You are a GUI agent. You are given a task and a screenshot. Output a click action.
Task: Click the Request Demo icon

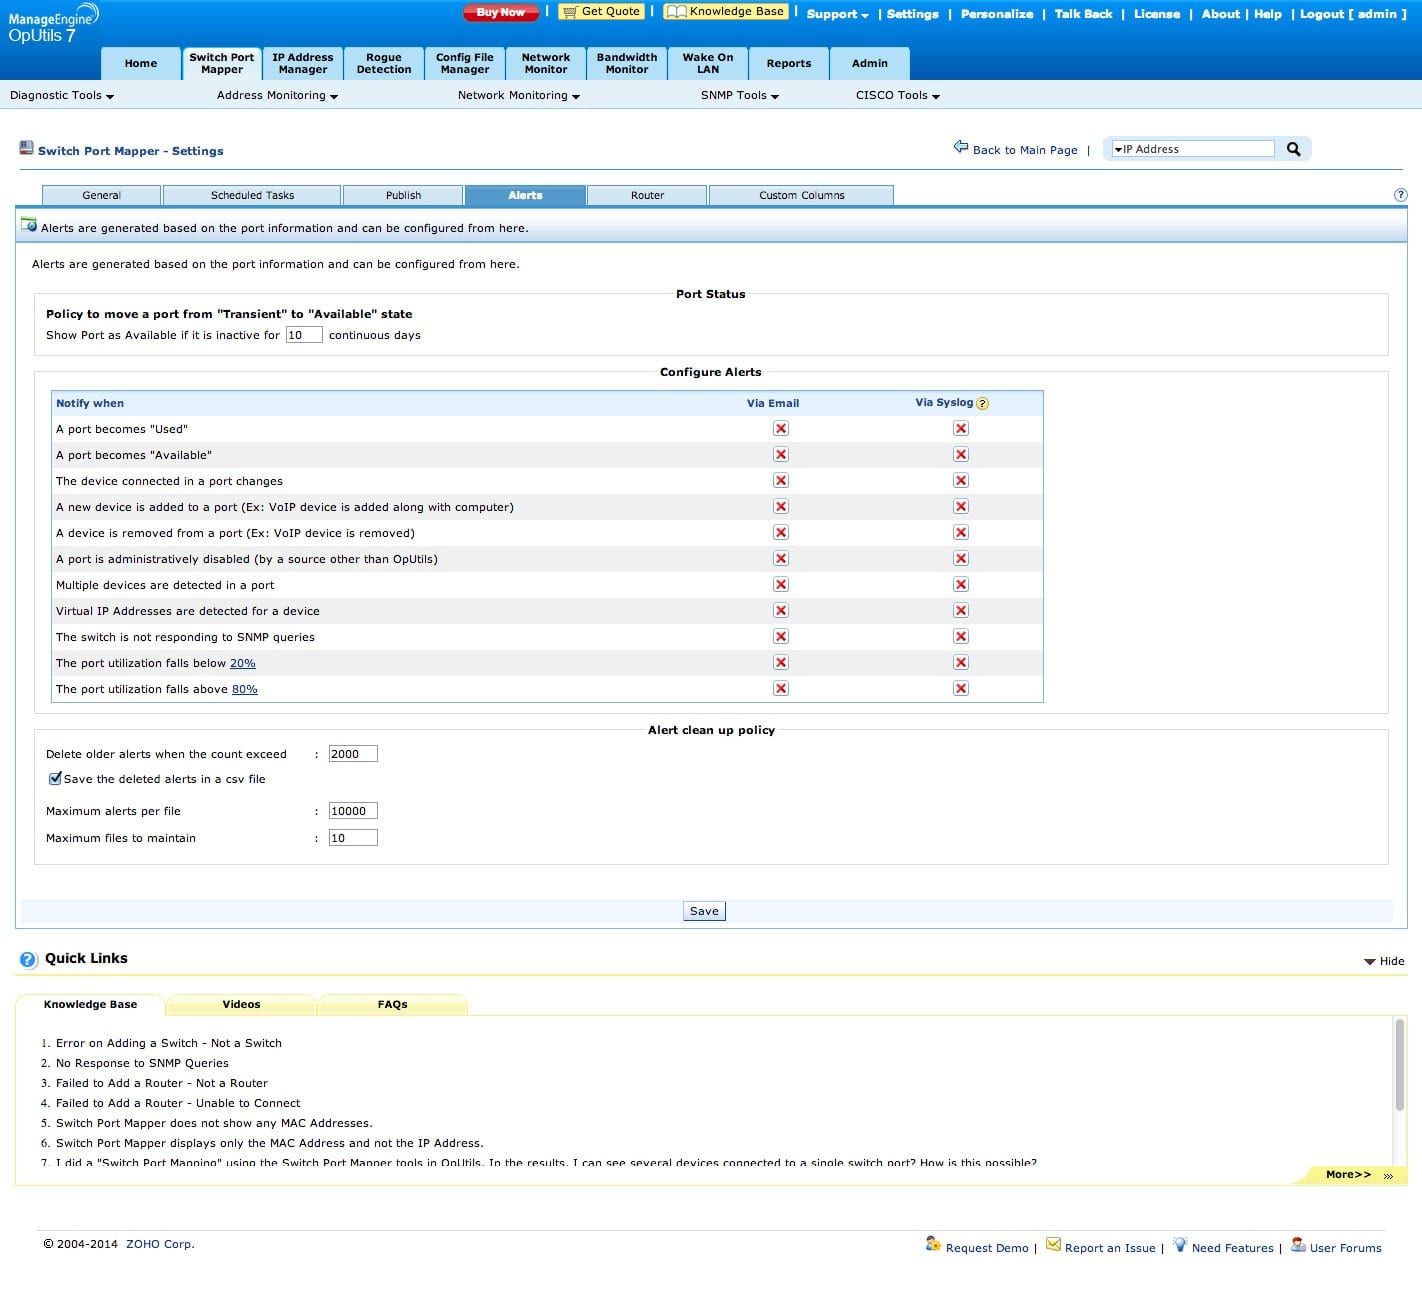click(x=933, y=1244)
